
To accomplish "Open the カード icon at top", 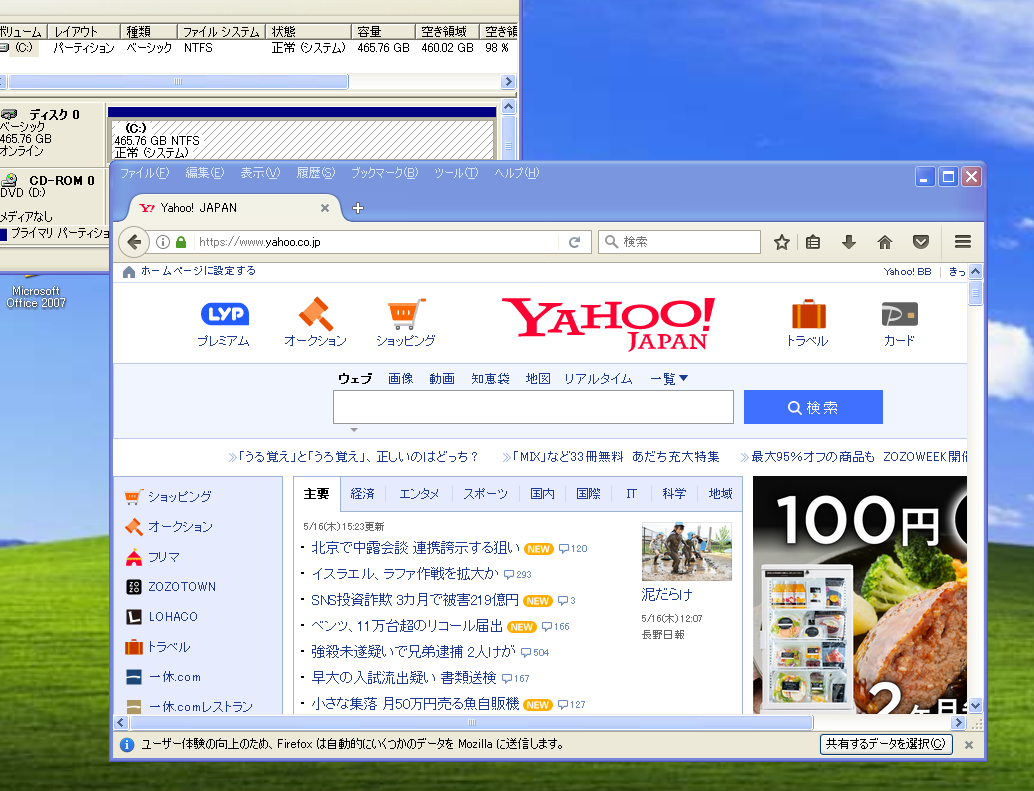I will (899, 314).
